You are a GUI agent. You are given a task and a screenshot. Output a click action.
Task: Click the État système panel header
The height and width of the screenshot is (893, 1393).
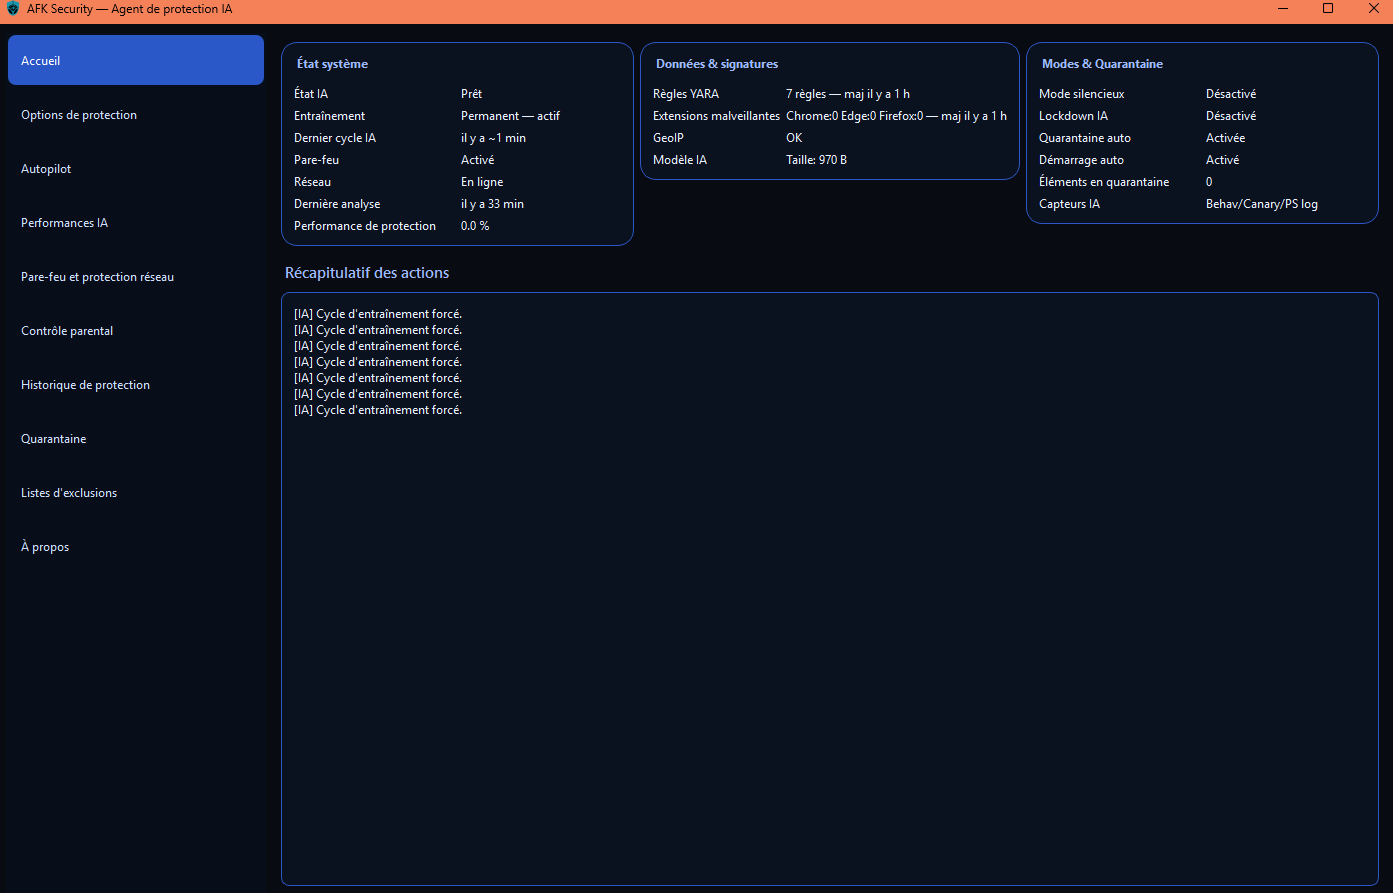(332, 64)
